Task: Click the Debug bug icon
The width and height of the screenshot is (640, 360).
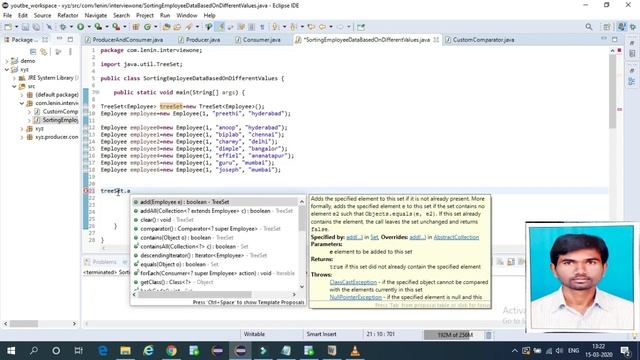Action: [x=63, y=27]
